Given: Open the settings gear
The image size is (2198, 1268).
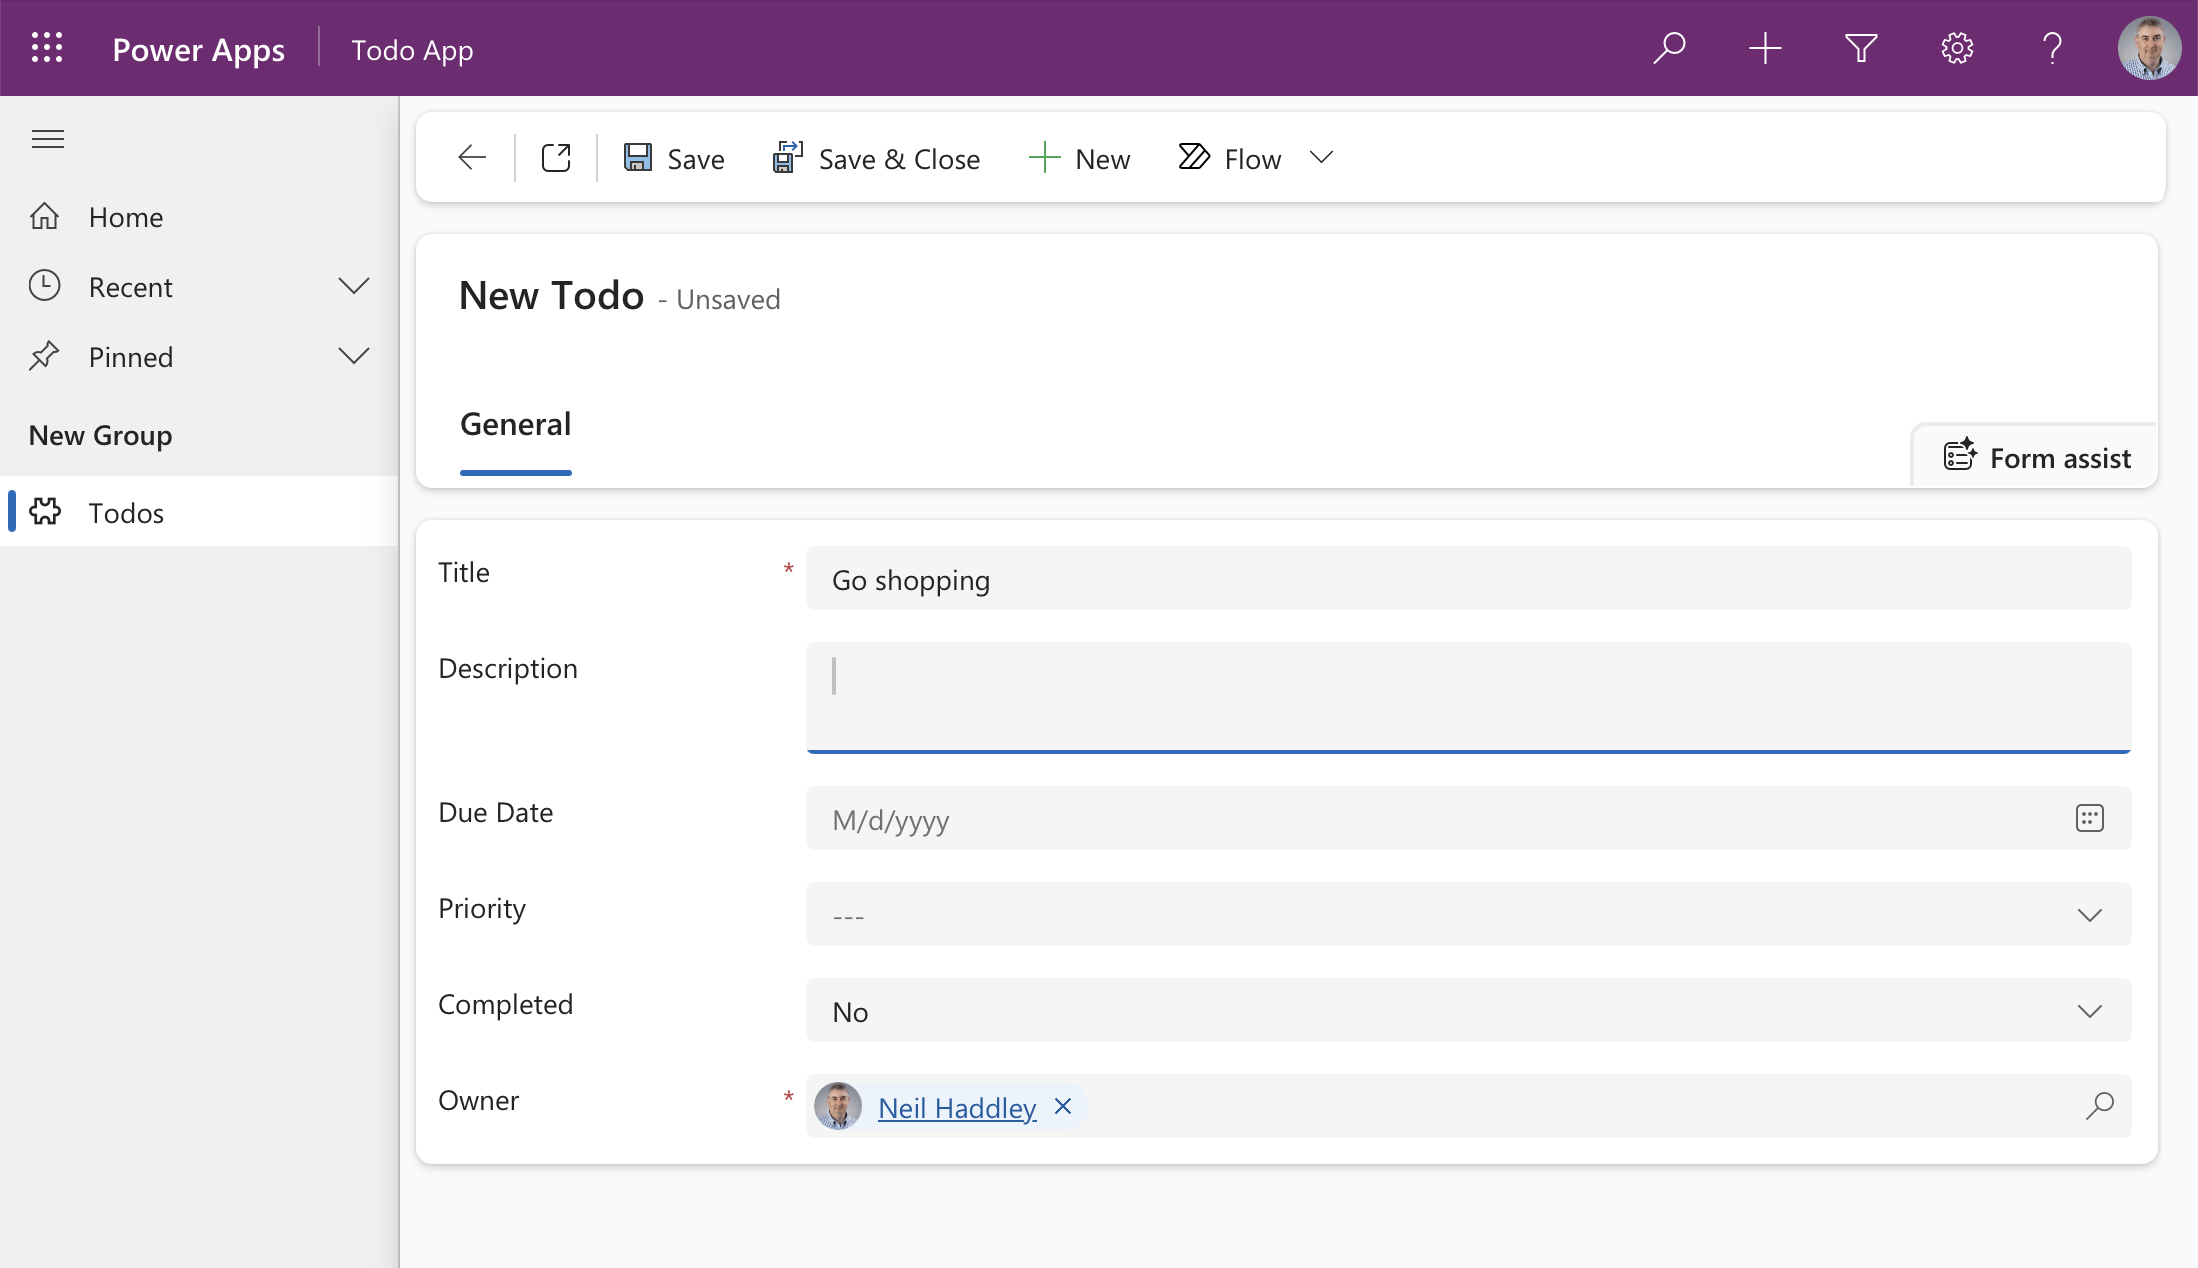Looking at the screenshot, I should [1957, 48].
